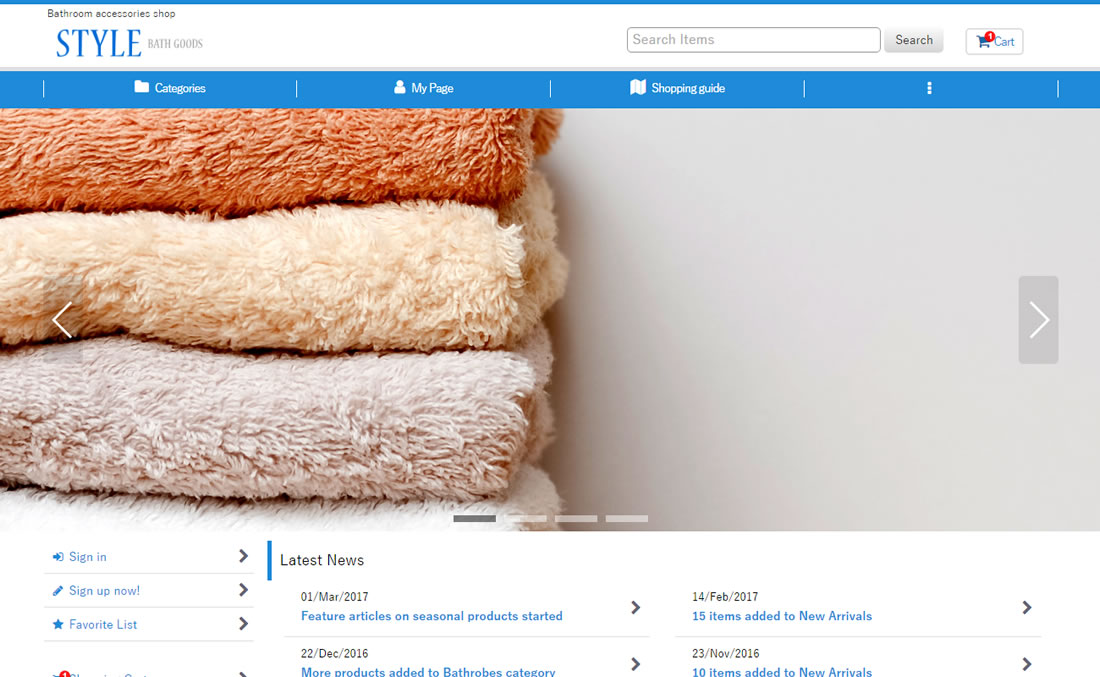
Task: Select the third carousel slide indicator
Action: 576,519
